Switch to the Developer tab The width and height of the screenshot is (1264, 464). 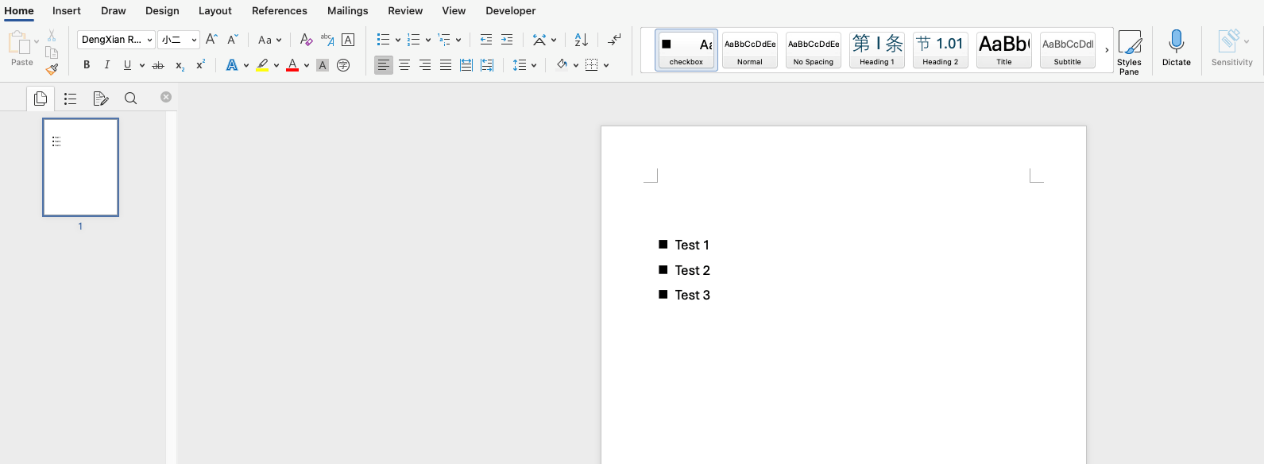(x=511, y=11)
